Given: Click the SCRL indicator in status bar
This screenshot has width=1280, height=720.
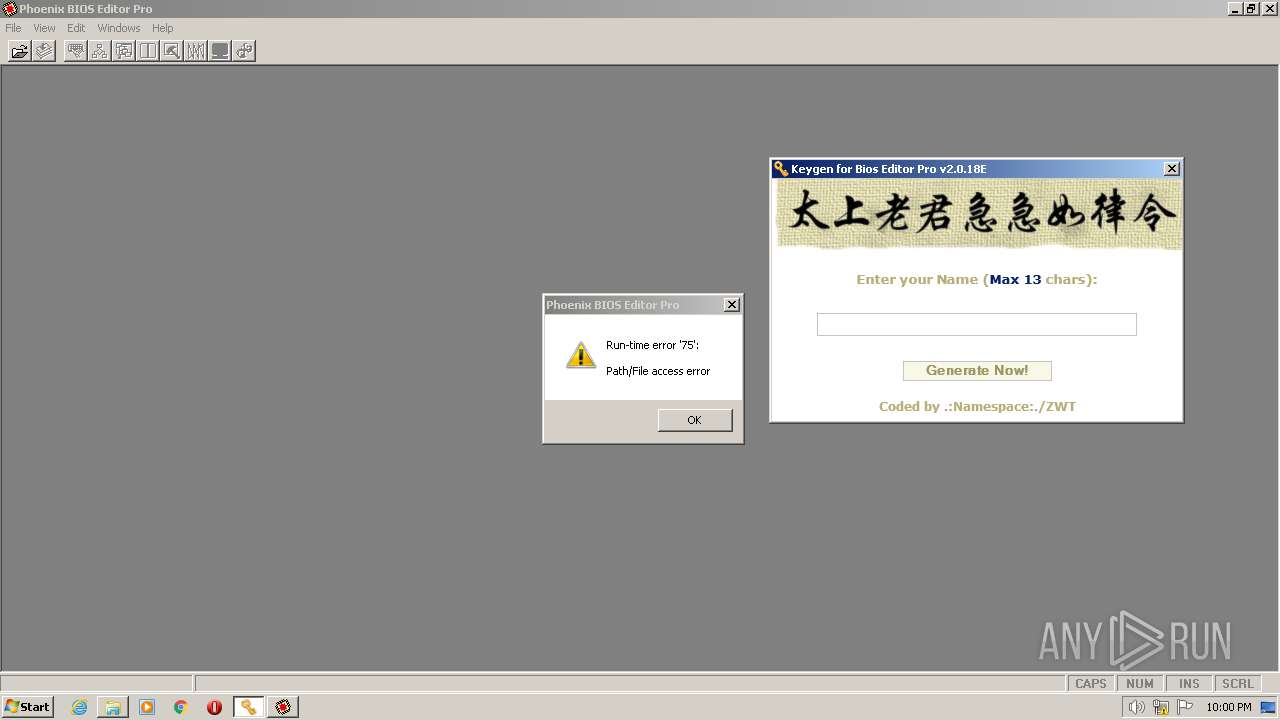Looking at the screenshot, I should click(1238, 683).
